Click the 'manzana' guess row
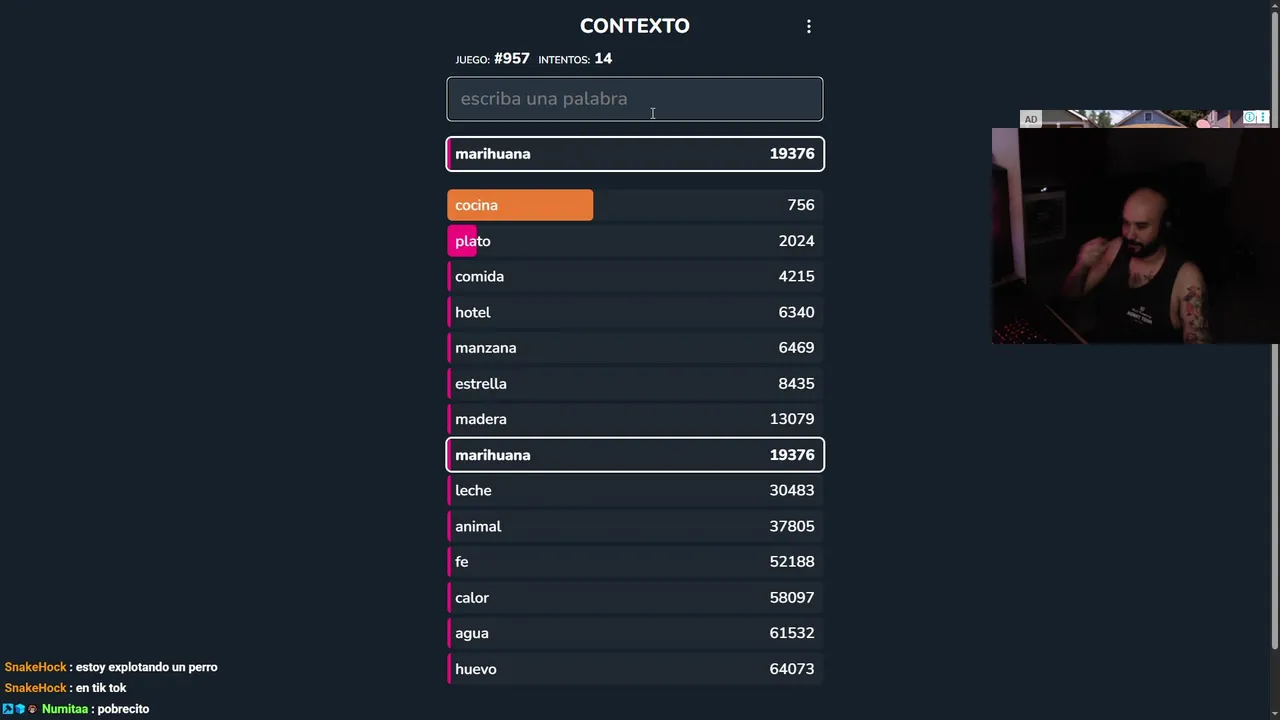 point(635,348)
